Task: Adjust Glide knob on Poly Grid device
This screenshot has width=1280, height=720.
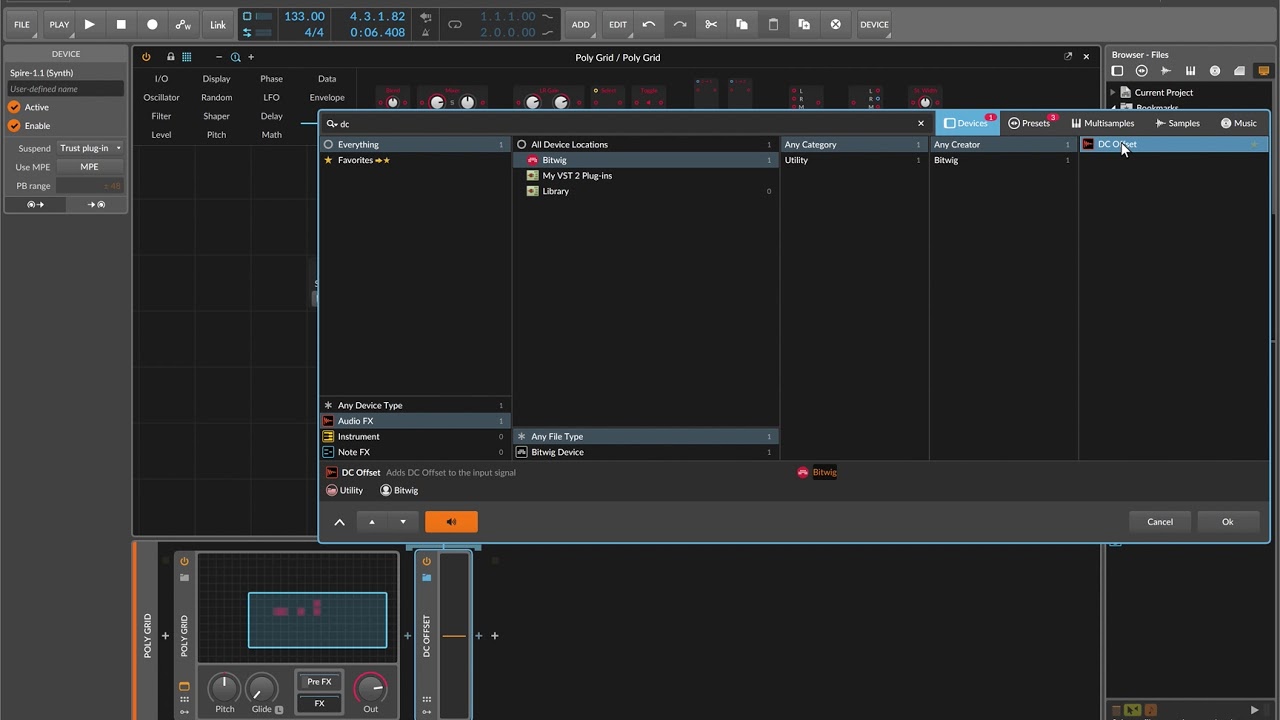Action: pos(261,688)
